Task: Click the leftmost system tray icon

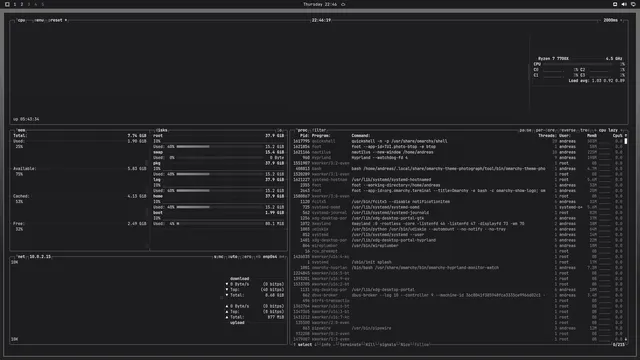Action: click(x=615, y=4)
